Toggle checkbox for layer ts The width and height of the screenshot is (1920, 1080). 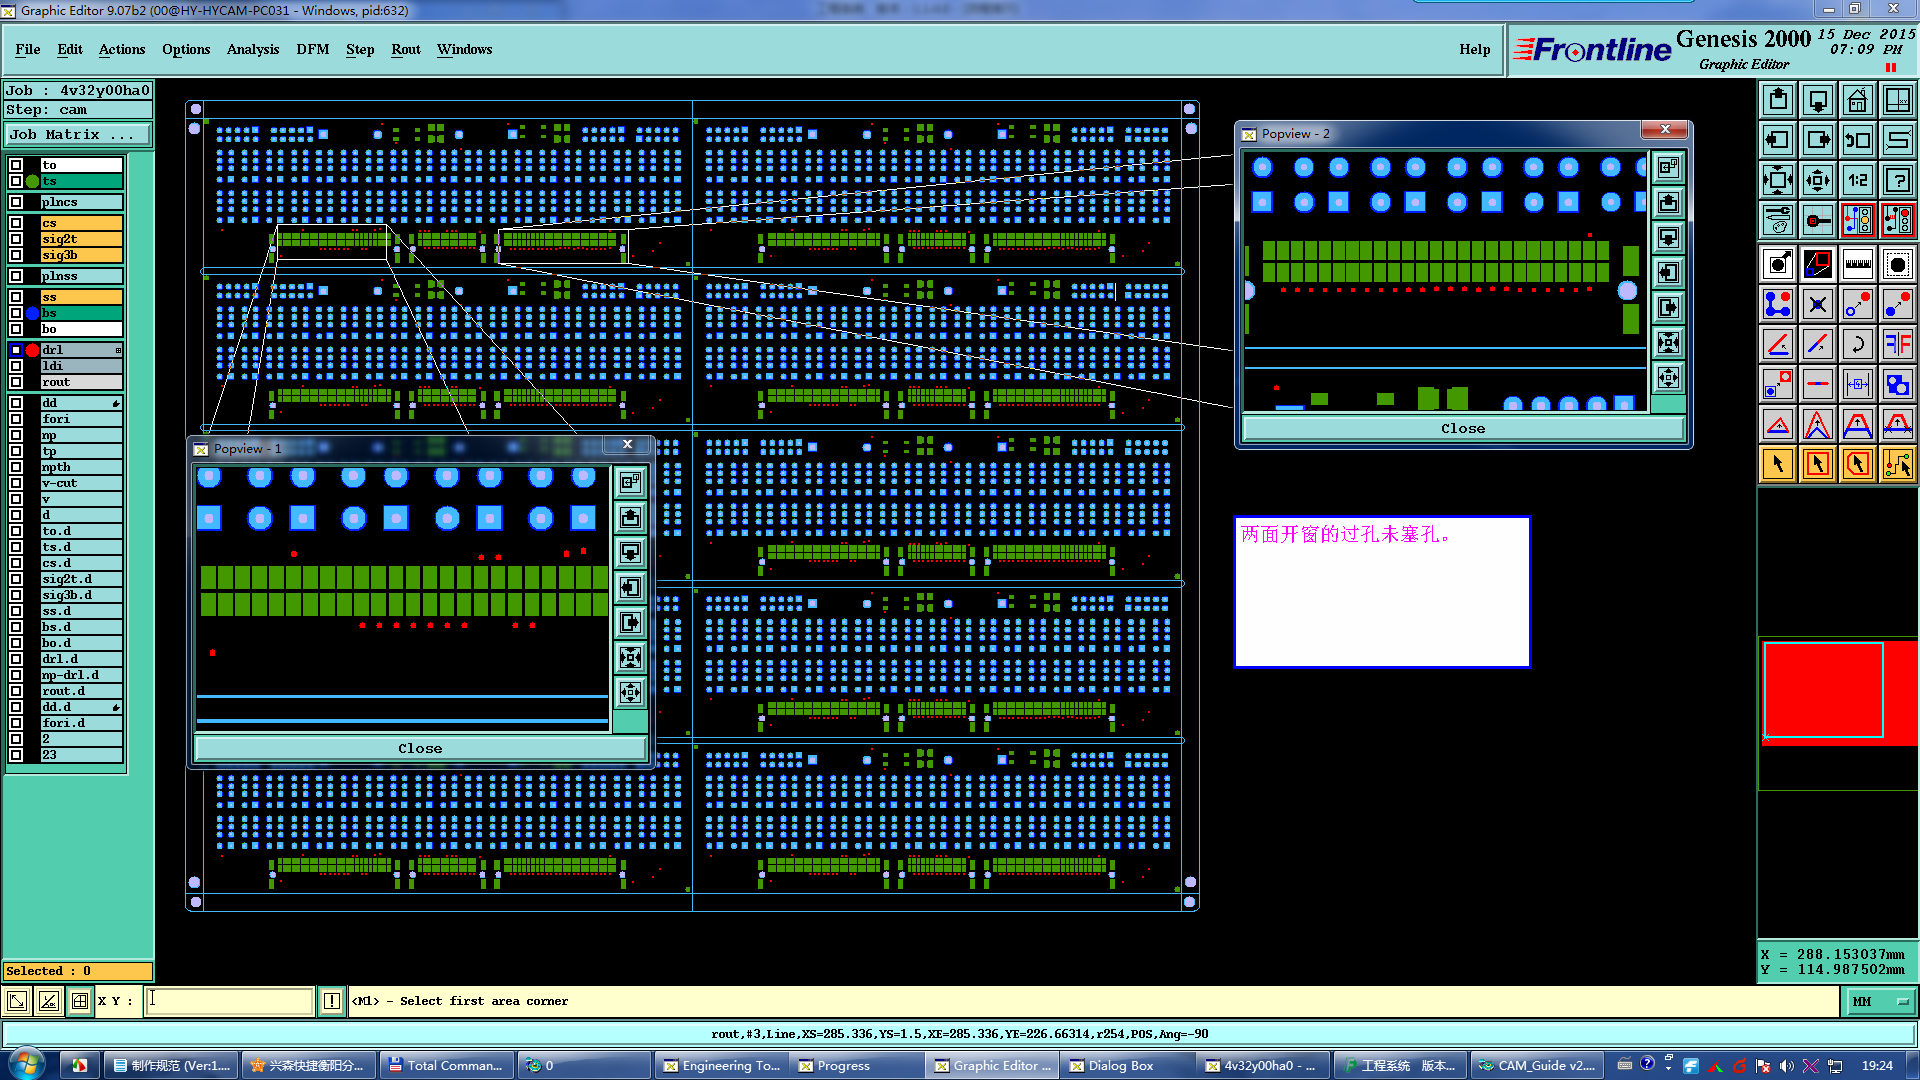16,181
